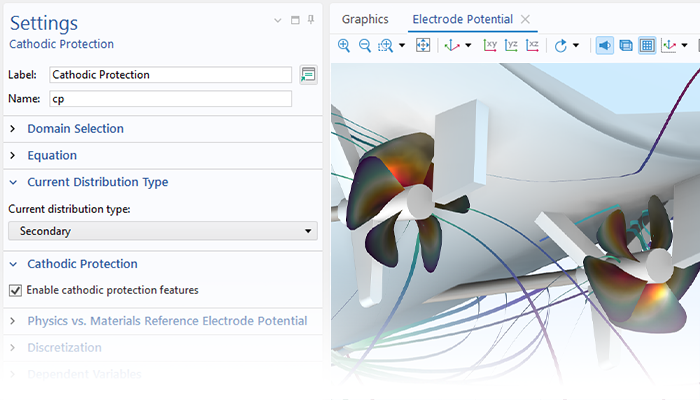Click the rotate view icon

click(561, 45)
